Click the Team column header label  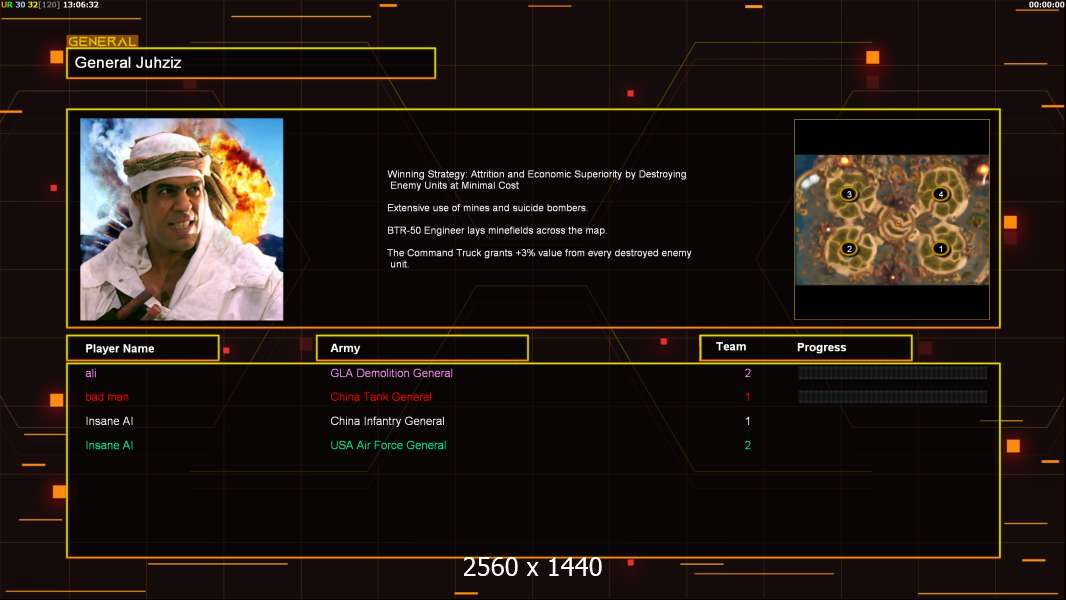(x=731, y=347)
